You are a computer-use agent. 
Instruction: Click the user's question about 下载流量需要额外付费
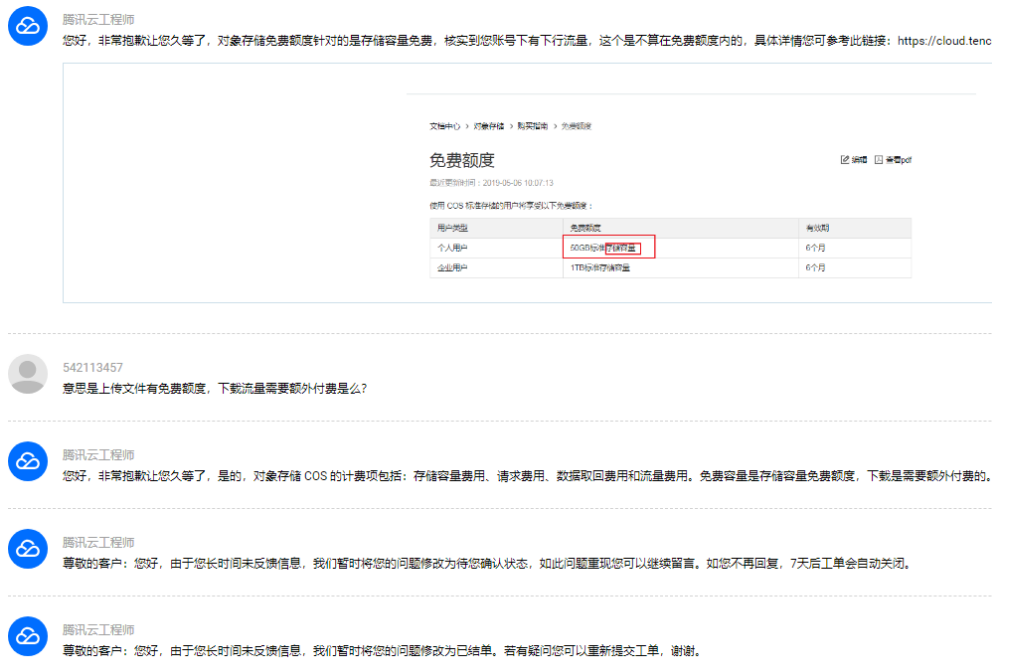pyautogui.click(x=215, y=388)
